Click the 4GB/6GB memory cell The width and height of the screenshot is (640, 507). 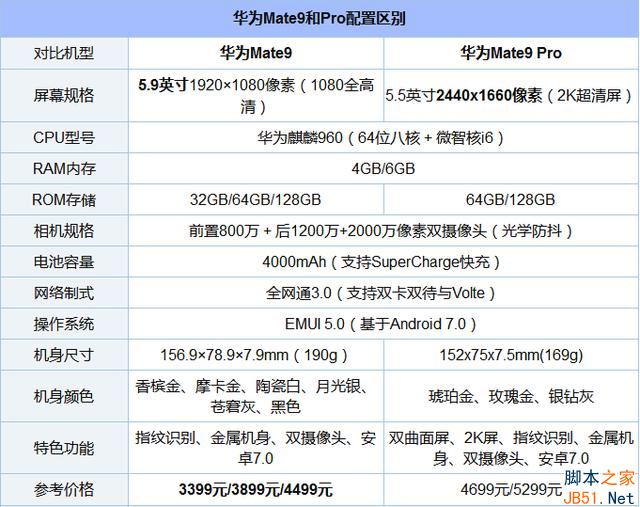pos(383,169)
